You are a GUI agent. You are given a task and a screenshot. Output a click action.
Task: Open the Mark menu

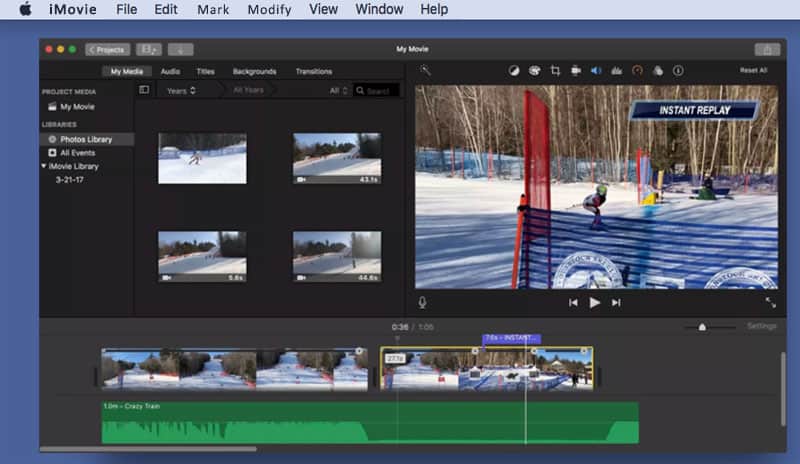pos(213,9)
